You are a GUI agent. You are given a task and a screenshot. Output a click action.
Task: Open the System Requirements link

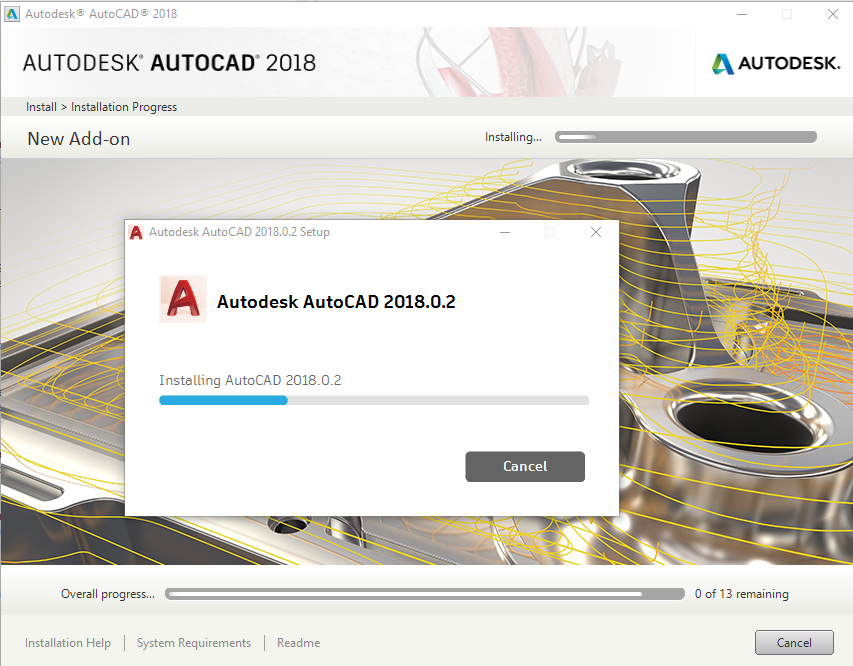tap(194, 643)
